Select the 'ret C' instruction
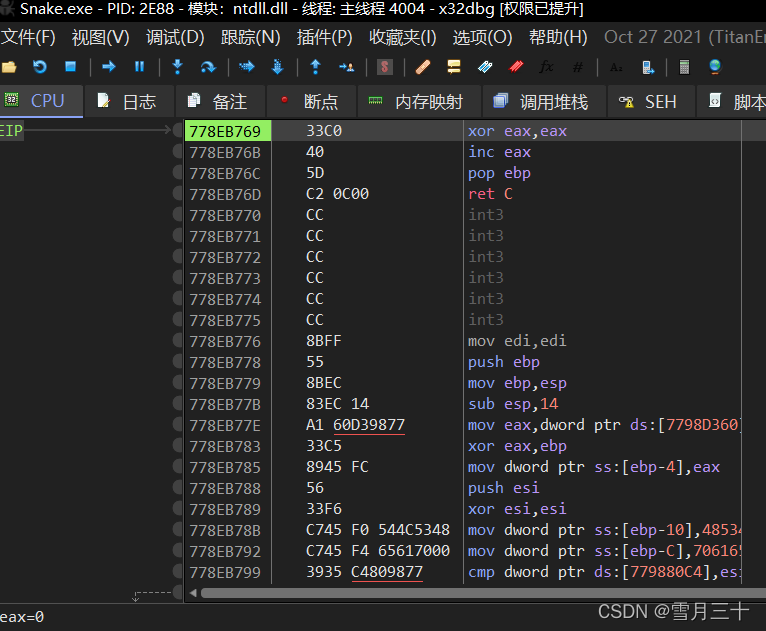The image size is (766, 631). click(490, 194)
